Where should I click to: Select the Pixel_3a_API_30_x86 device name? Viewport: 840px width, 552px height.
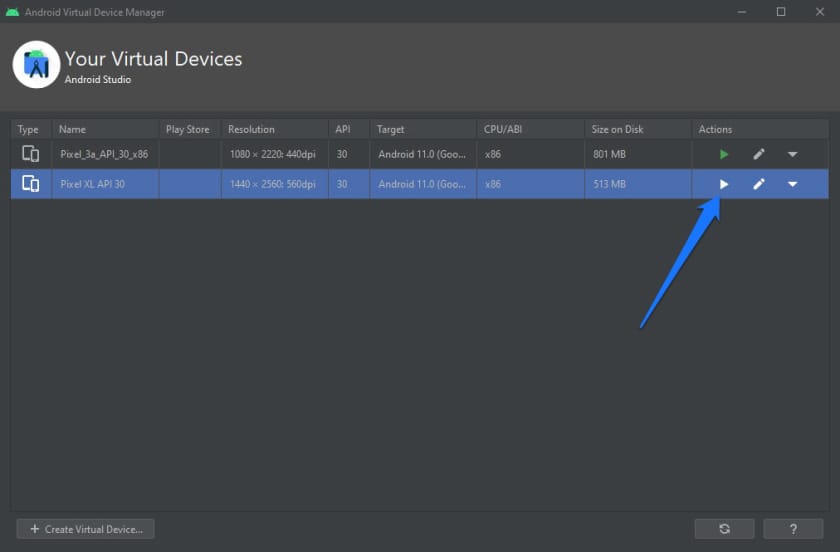click(104, 154)
